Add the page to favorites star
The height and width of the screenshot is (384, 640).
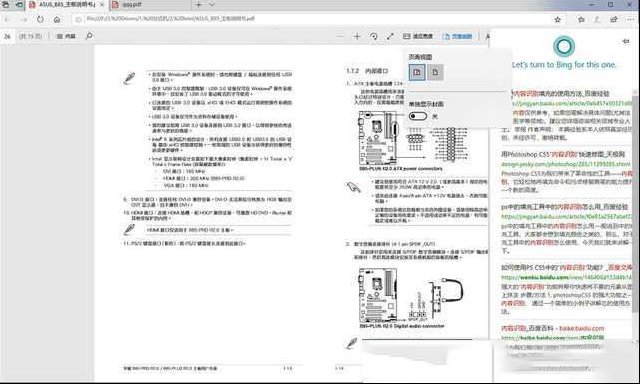tap(558, 19)
